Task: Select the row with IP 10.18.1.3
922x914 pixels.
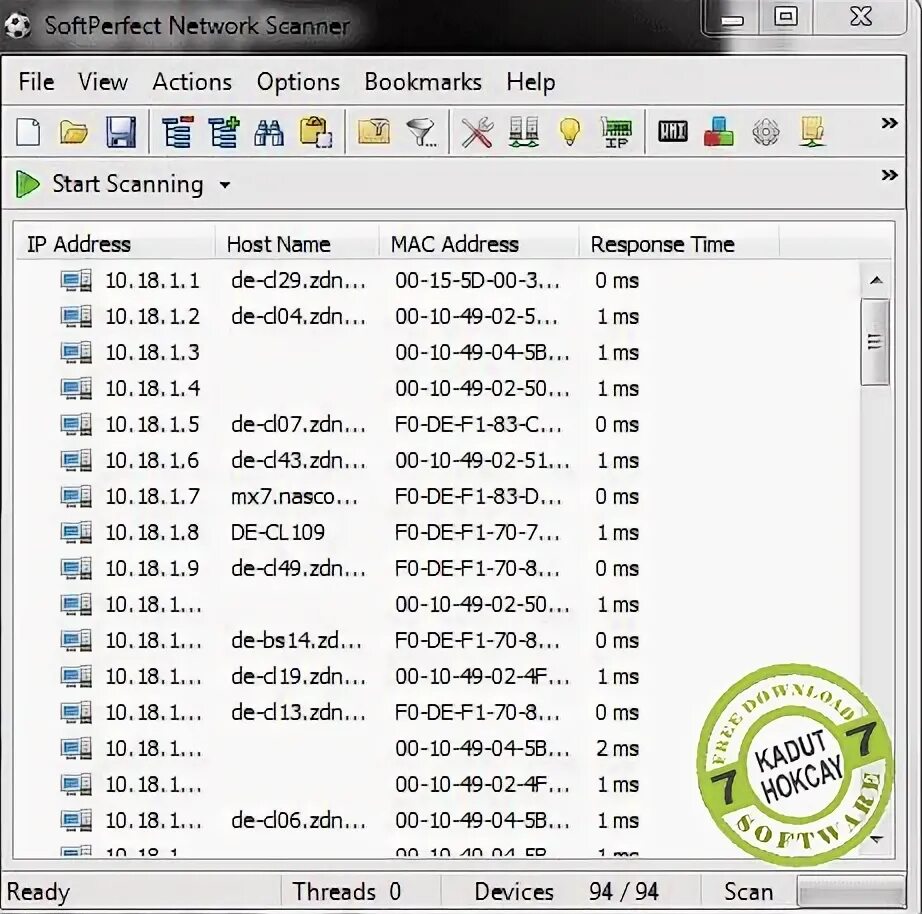Action: [x=437, y=352]
